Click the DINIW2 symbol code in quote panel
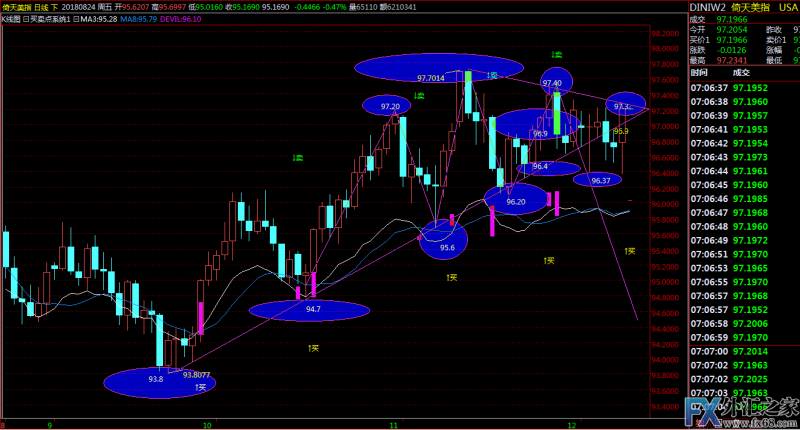The width and height of the screenshot is (800, 430). tap(709, 6)
